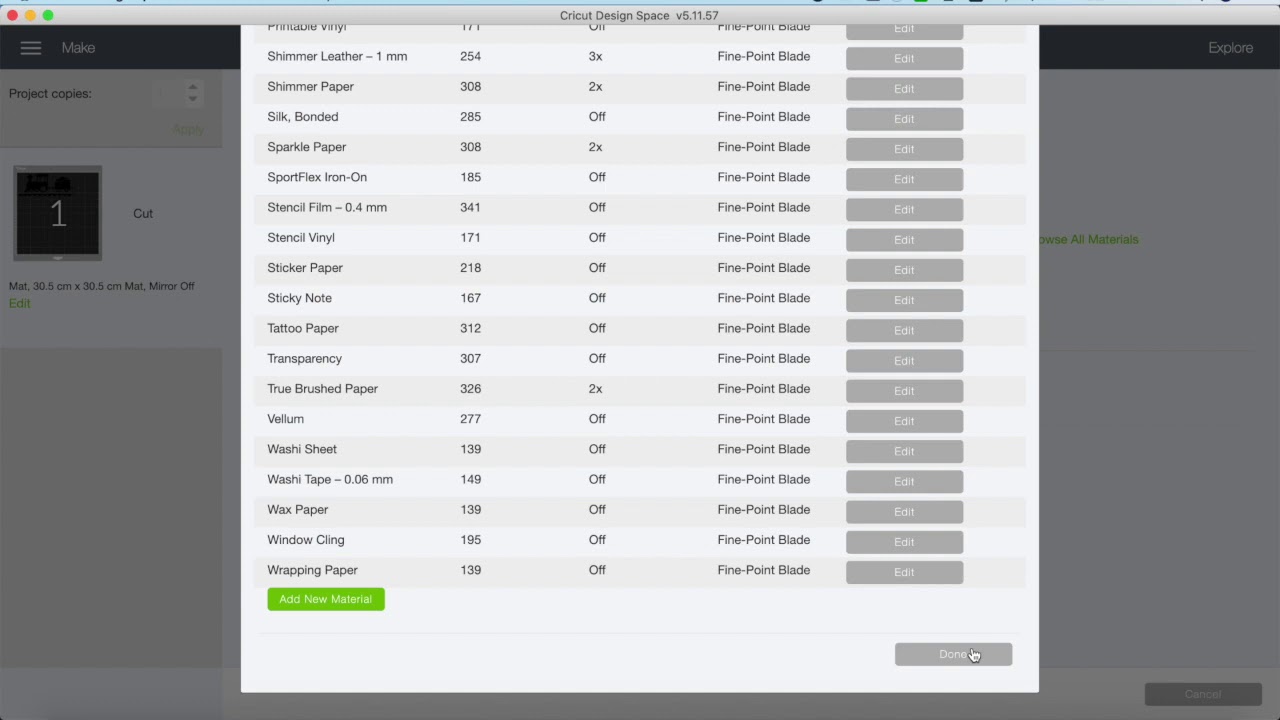Viewport: 1280px width, 720px height.
Task: Click Edit for SportFlex Iron-On
Action: coord(904,179)
